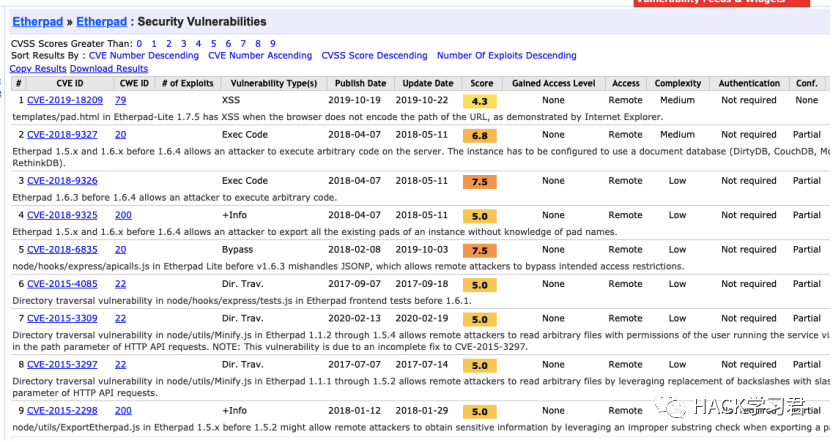832x442 pixels.
Task: Open CVE-2019-18209 details
Action: [65, 100]
